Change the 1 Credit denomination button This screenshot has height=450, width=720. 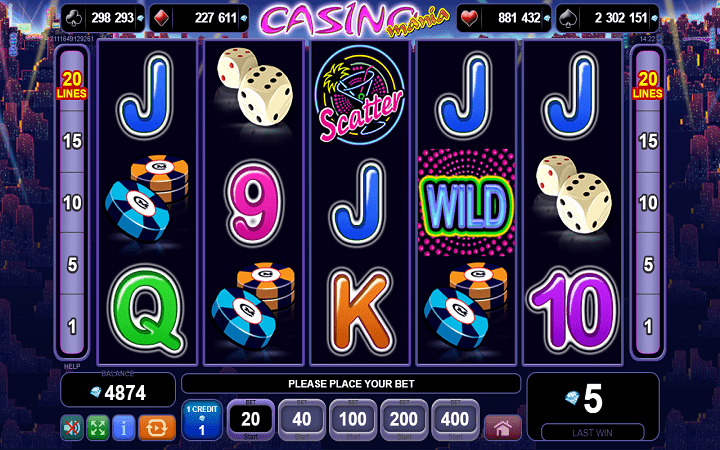click(x=202, y=420)
